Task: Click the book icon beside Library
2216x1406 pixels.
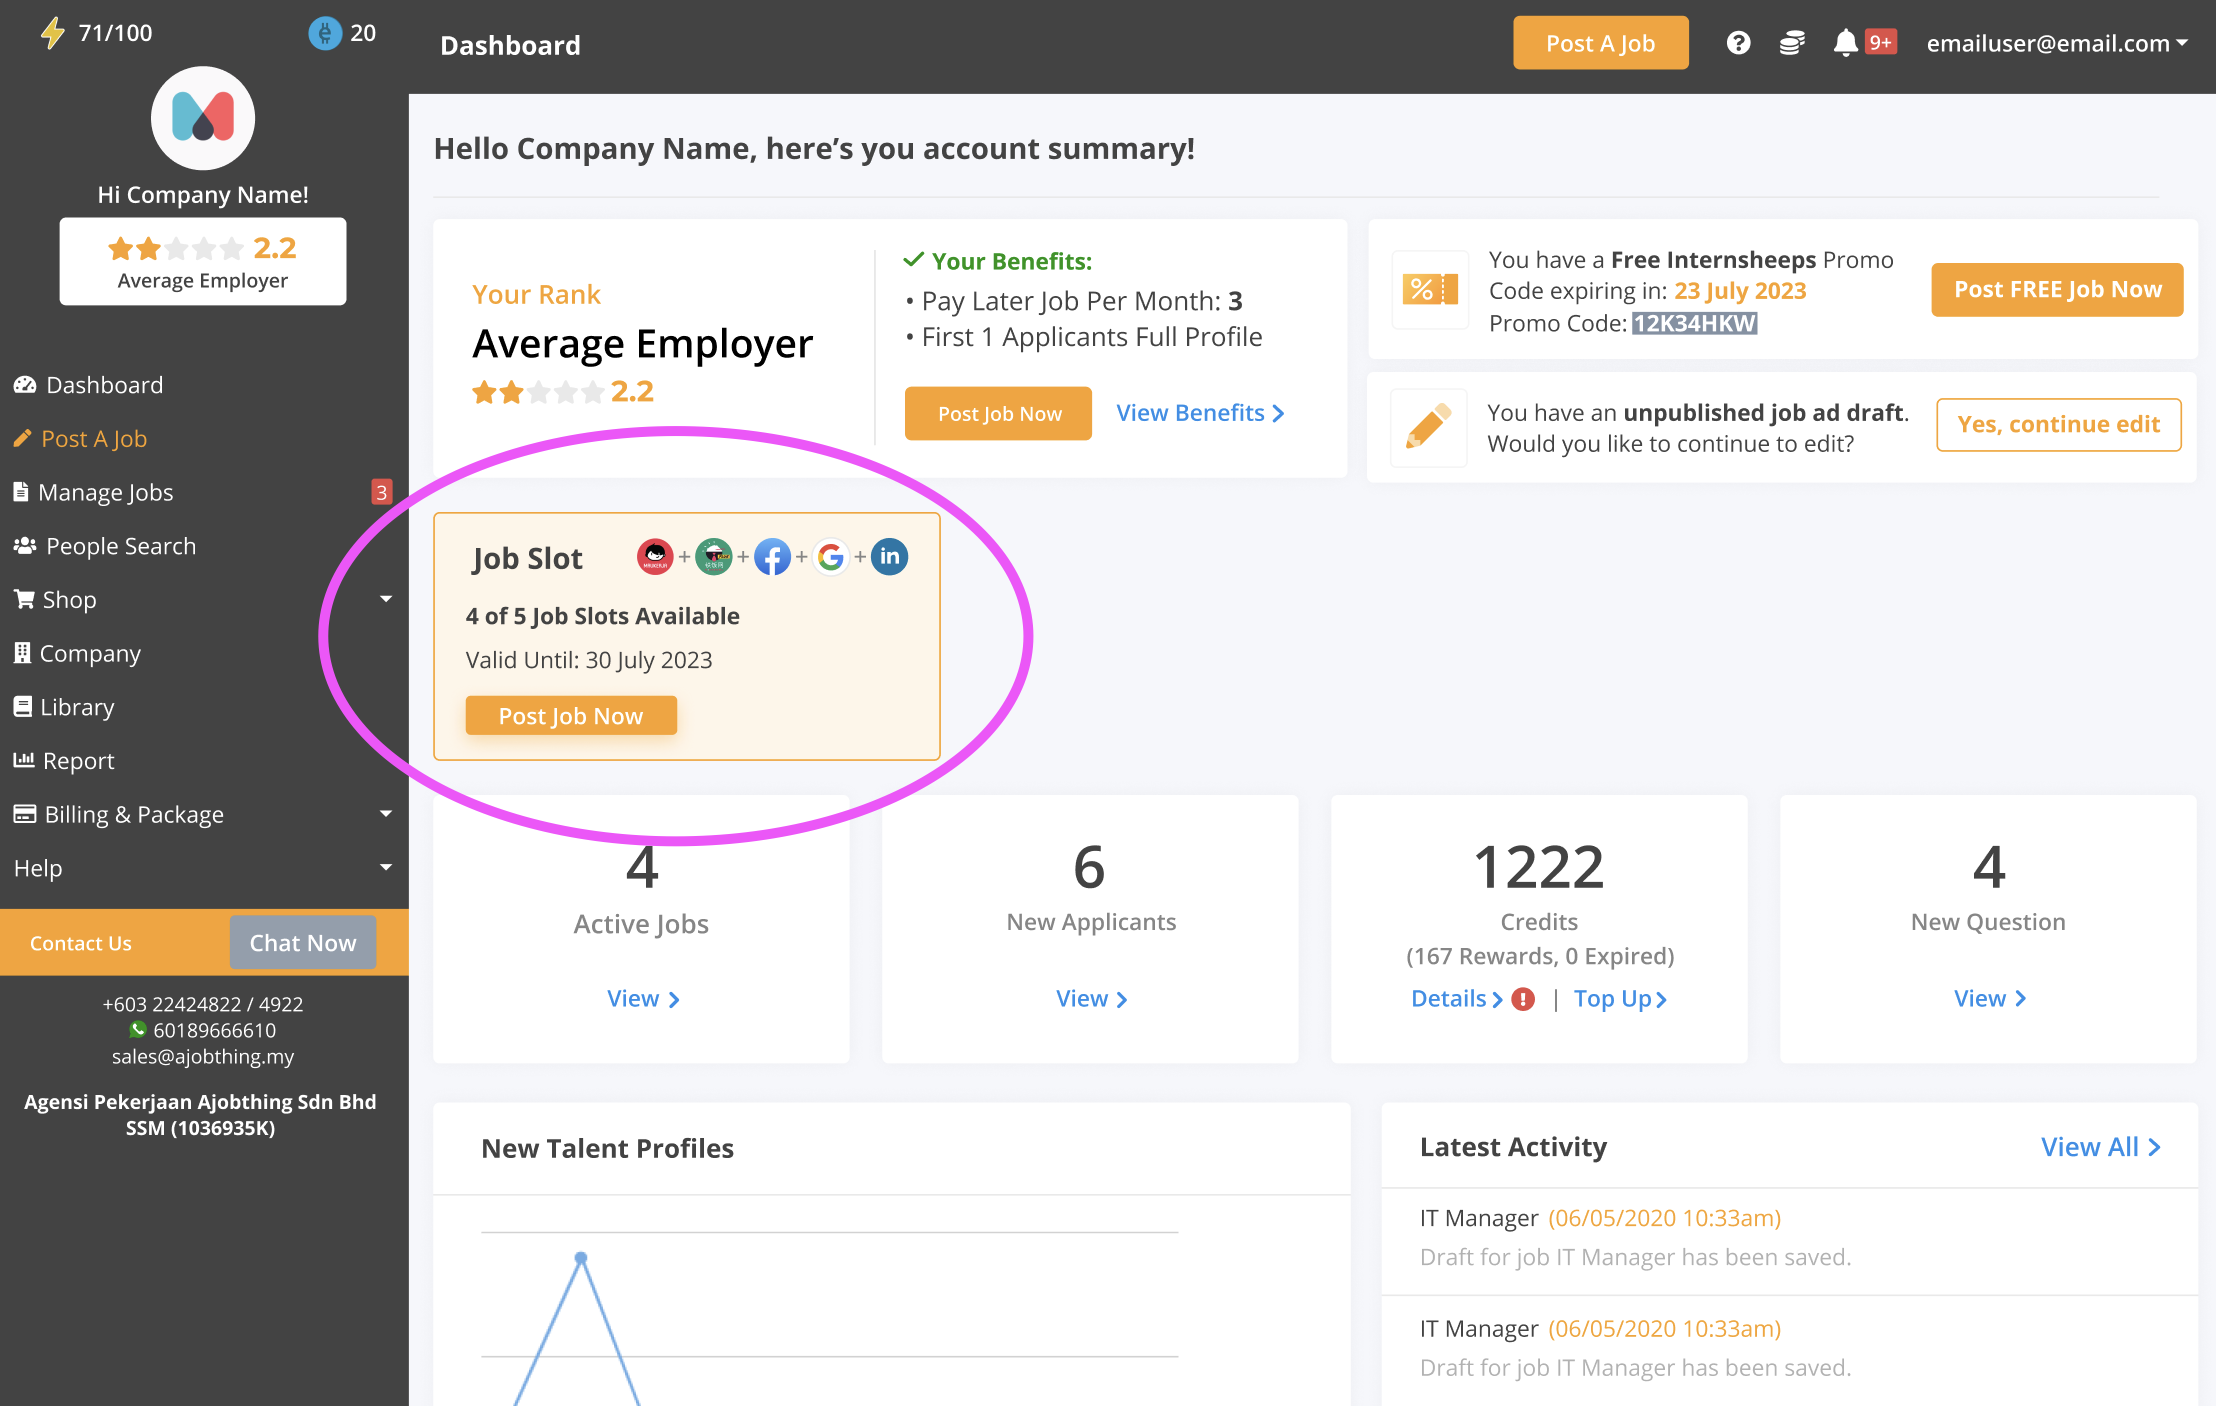Action: click(x=22, y=707)
